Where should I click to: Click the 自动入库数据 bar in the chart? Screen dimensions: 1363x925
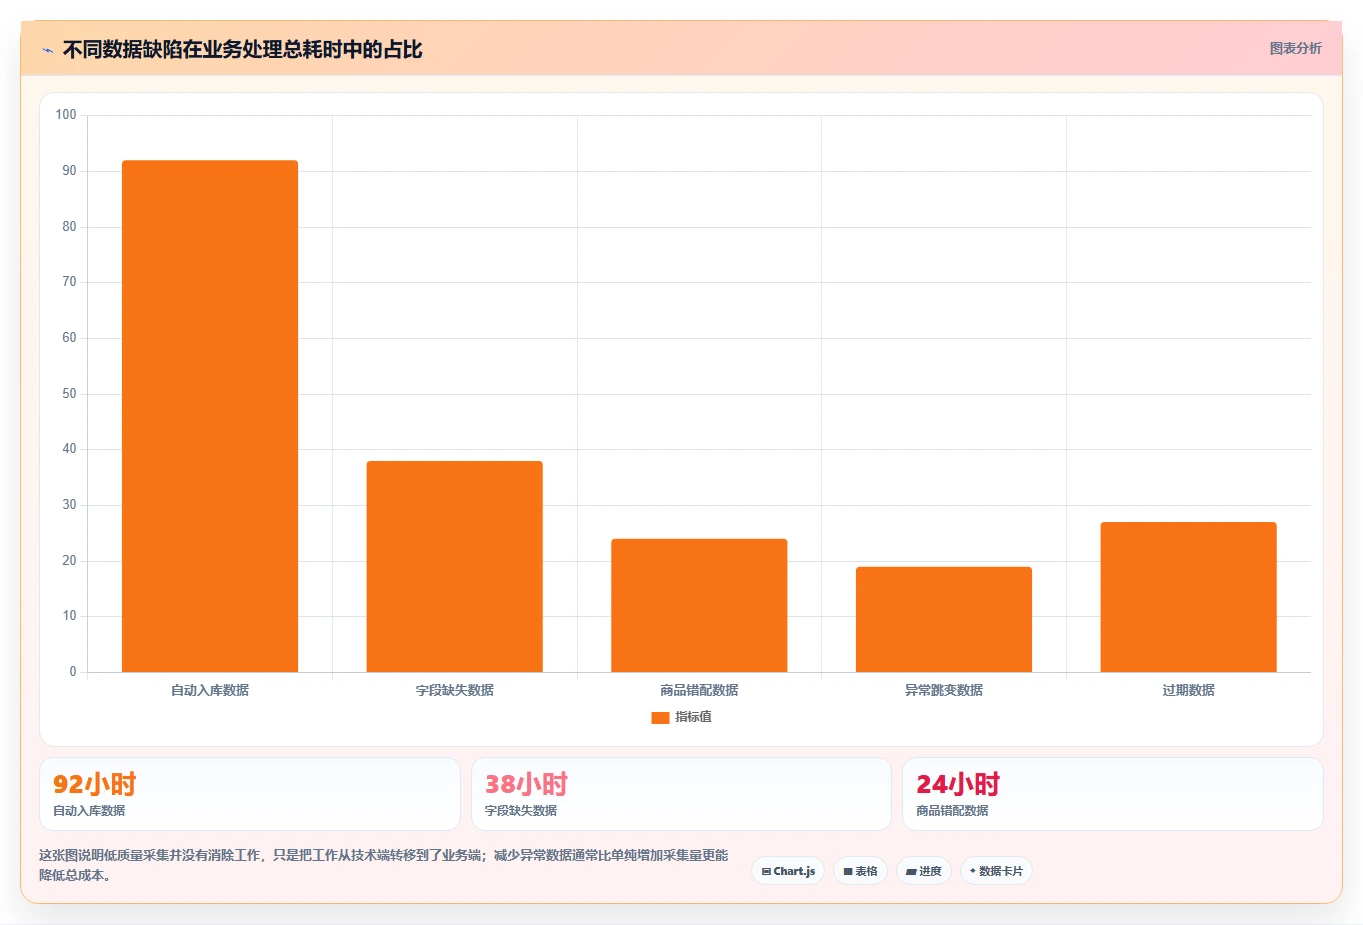click(x=210, y=416)
